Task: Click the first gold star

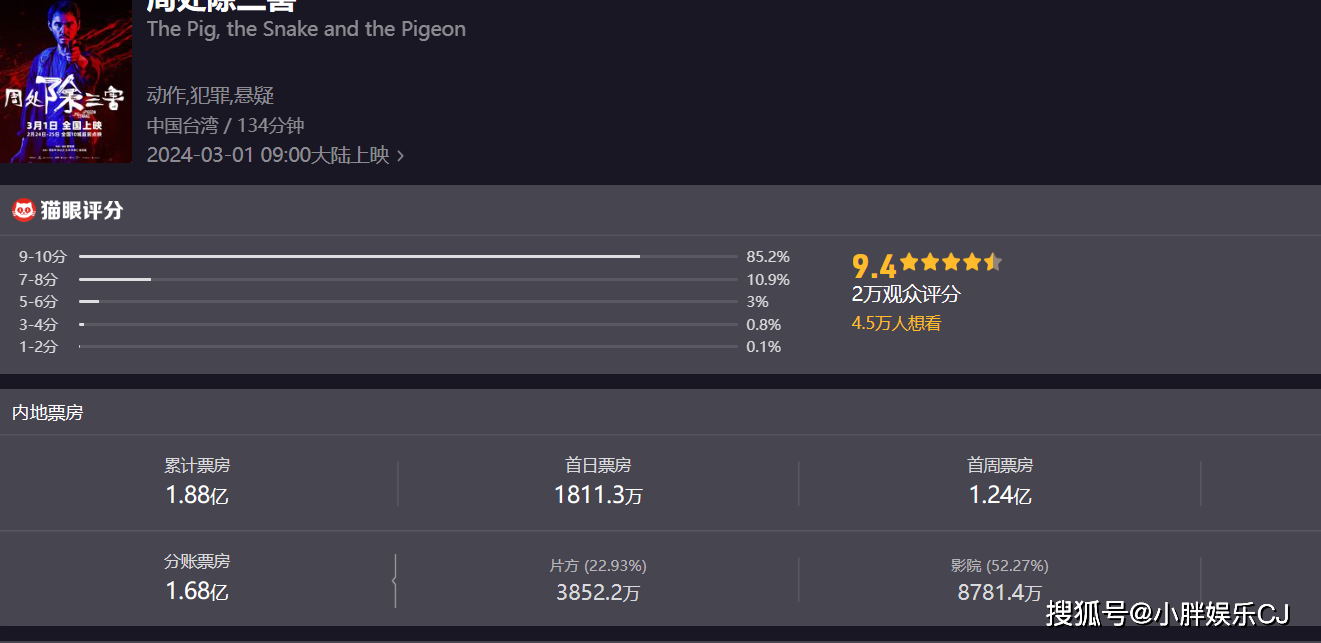Action: 908,263
